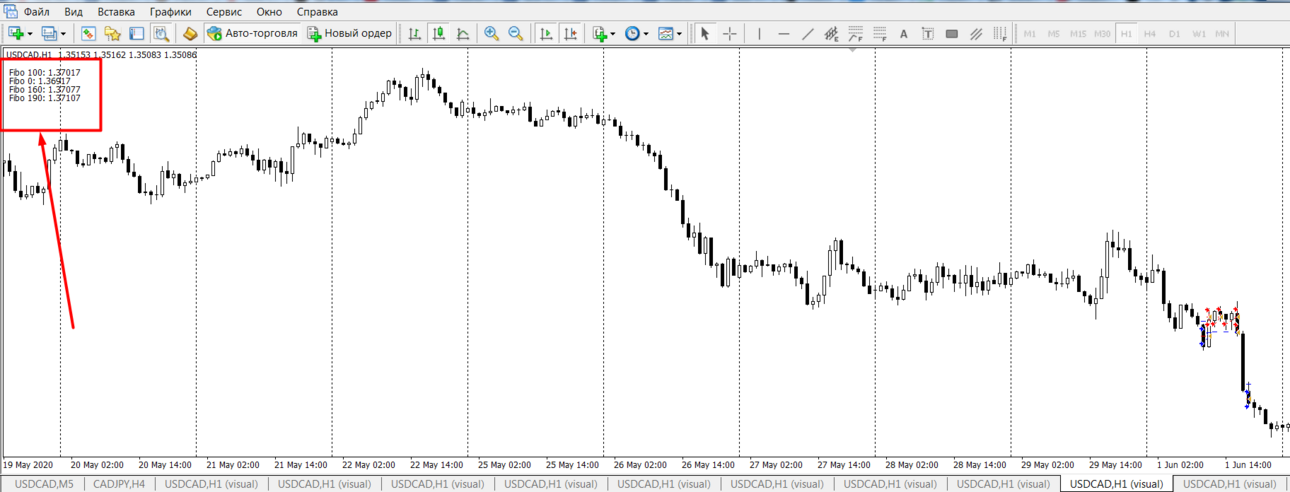Select the equidistant channel tool
The image size is (1290, 492).
832,33
